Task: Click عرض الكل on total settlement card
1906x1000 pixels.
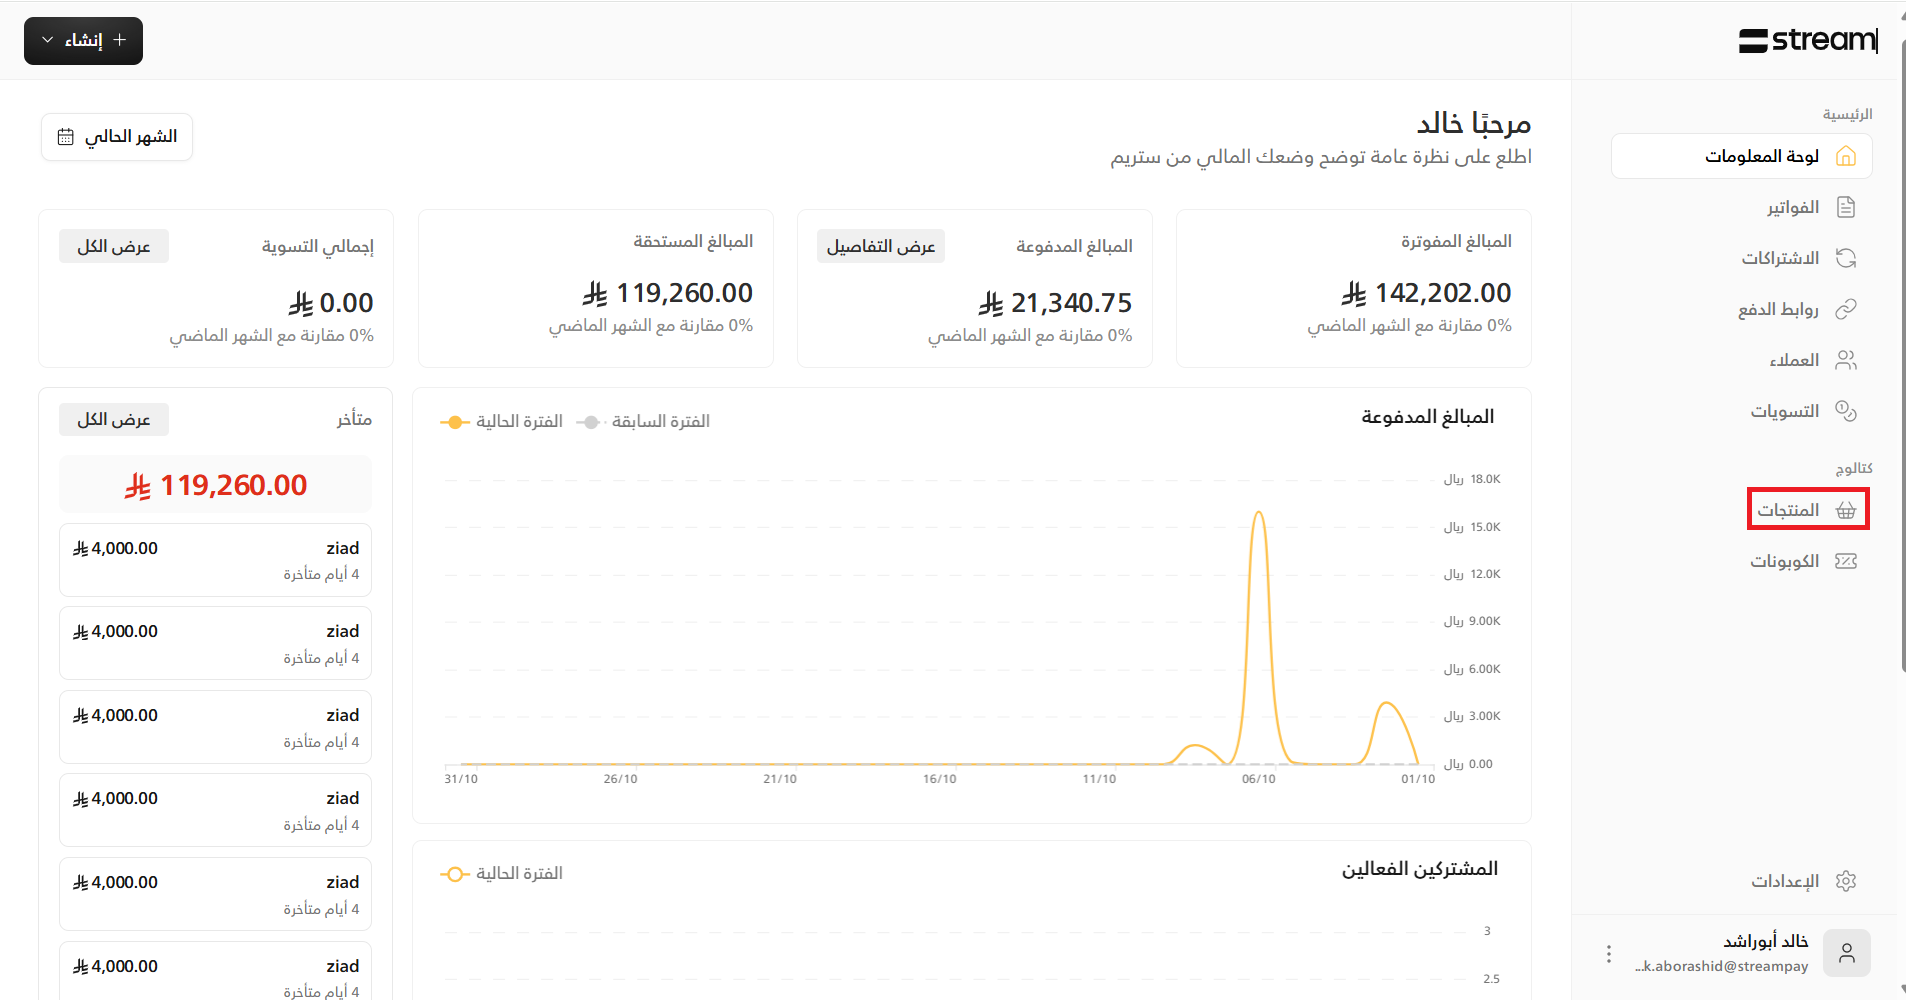Action: click(114, 247)
